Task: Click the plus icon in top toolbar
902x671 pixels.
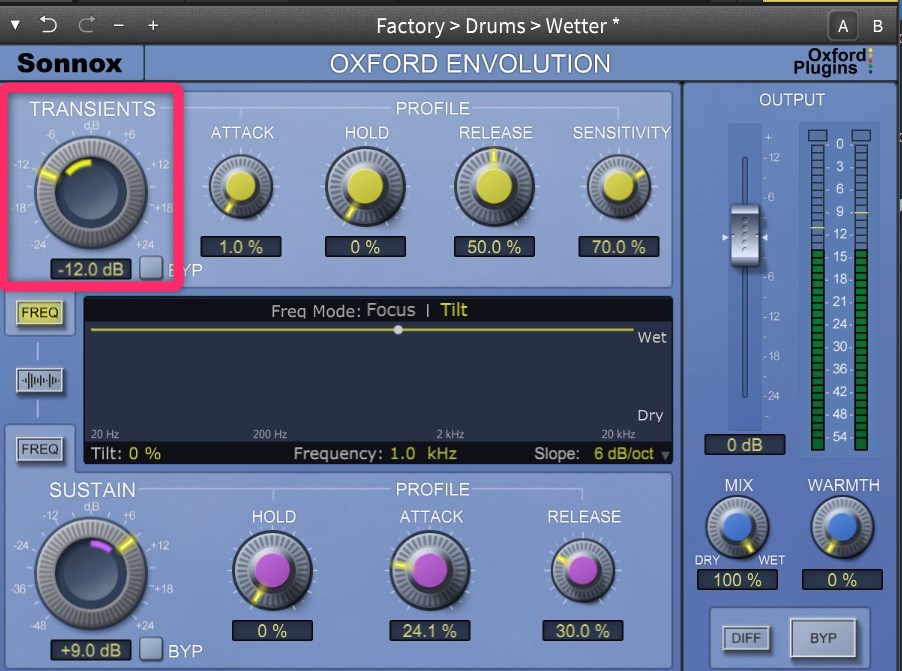Action: tap(153, 25)
